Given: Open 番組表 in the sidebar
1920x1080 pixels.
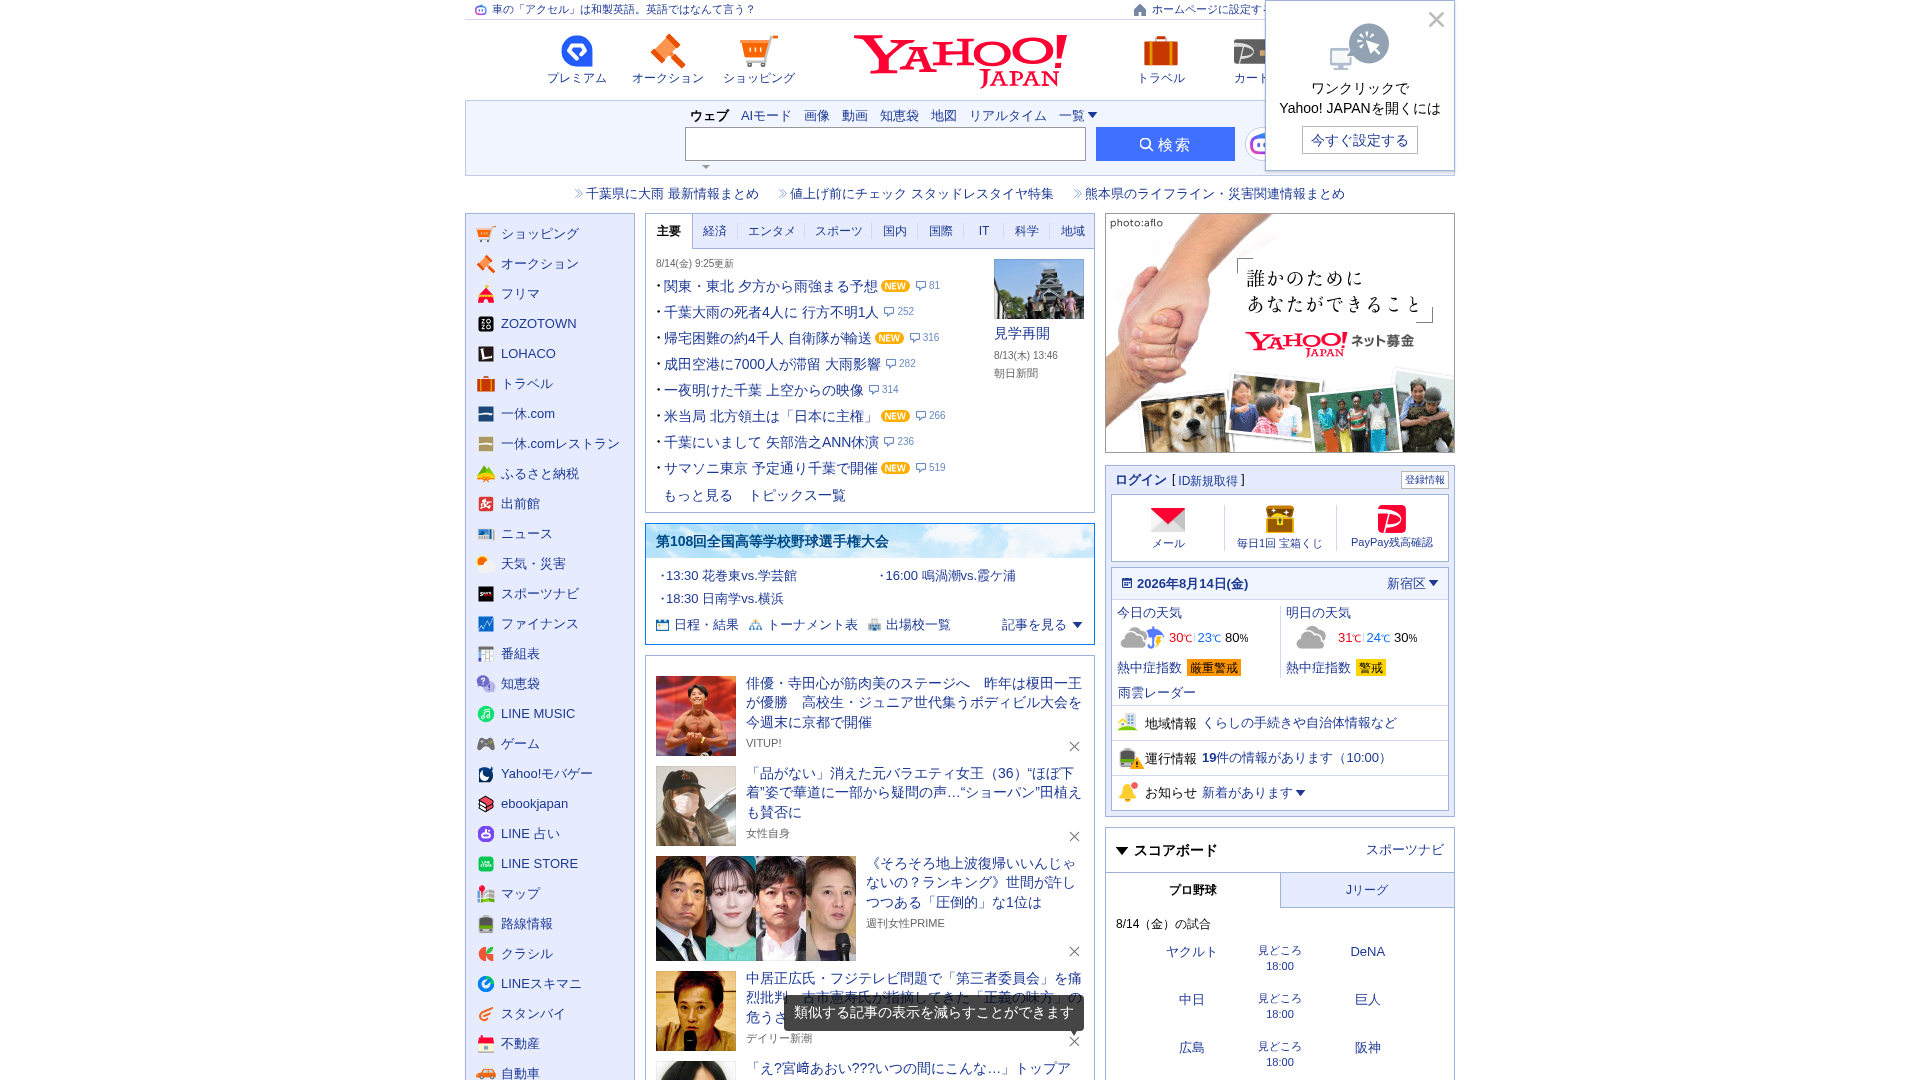Looking at the screenshot, I should point(520,654).
